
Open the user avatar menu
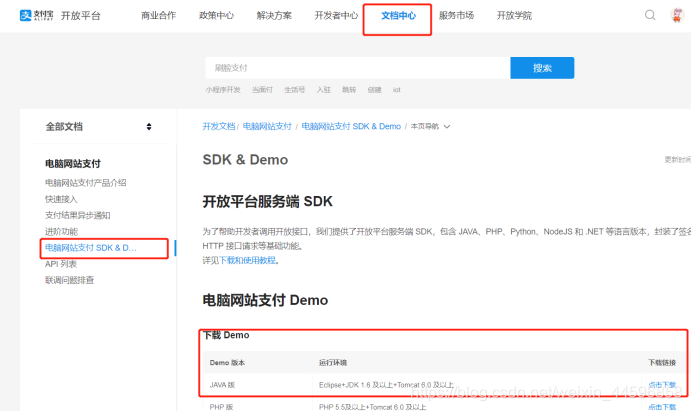pyautogui.click(x=677, y=15)
